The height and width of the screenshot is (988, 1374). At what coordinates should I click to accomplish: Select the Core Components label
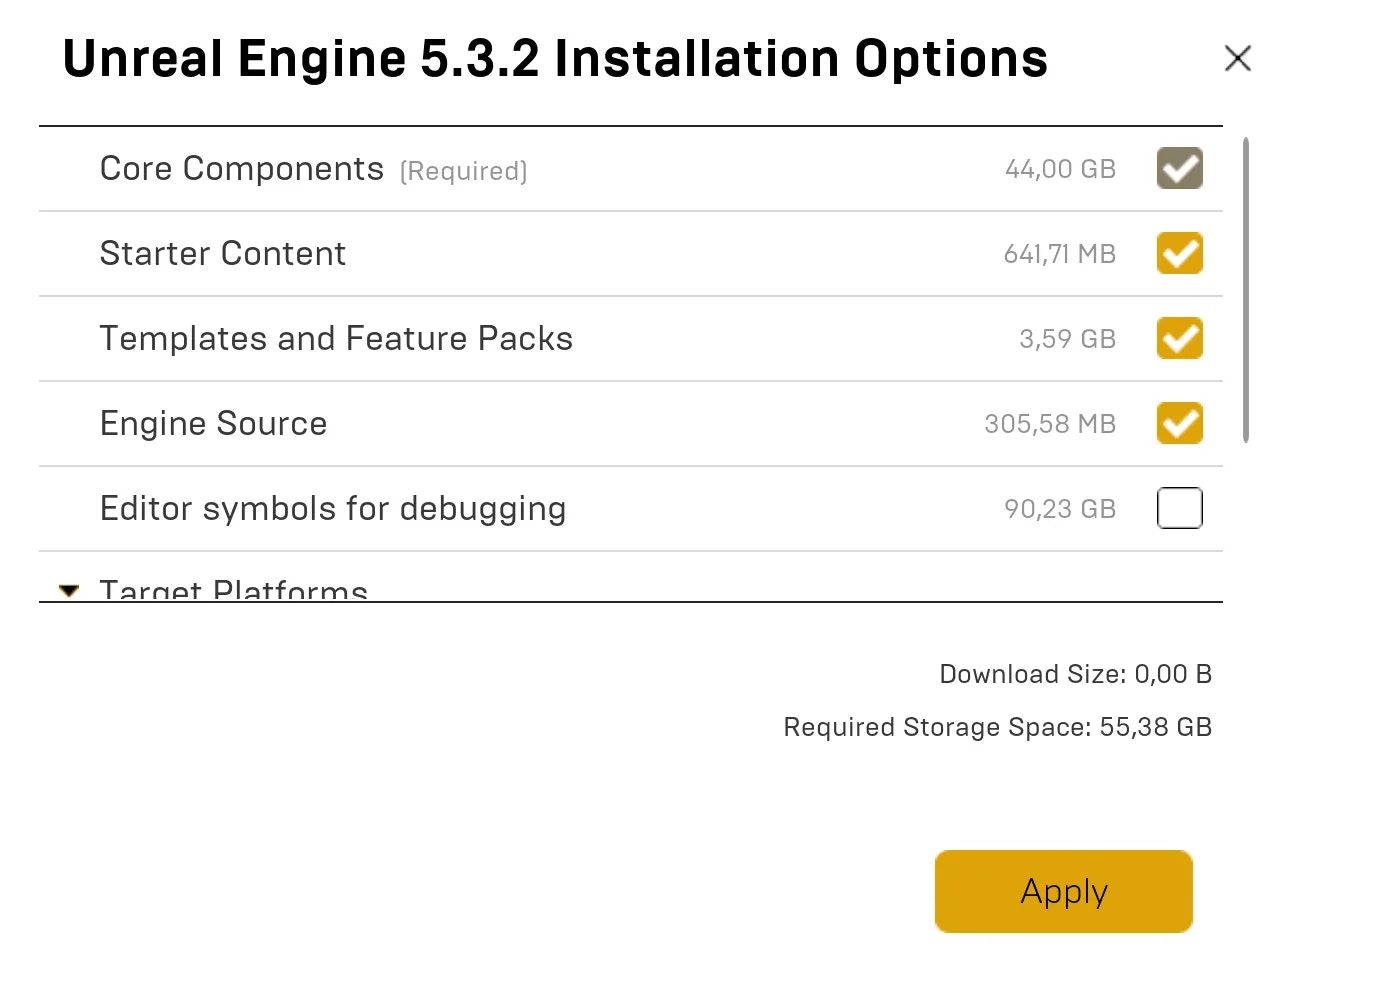(242, 169)
